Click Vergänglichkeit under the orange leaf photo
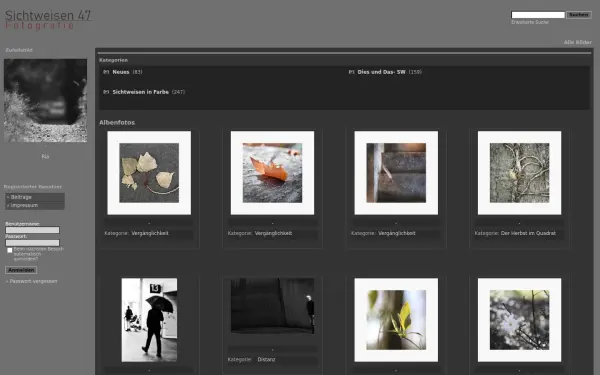 (273, 233)
